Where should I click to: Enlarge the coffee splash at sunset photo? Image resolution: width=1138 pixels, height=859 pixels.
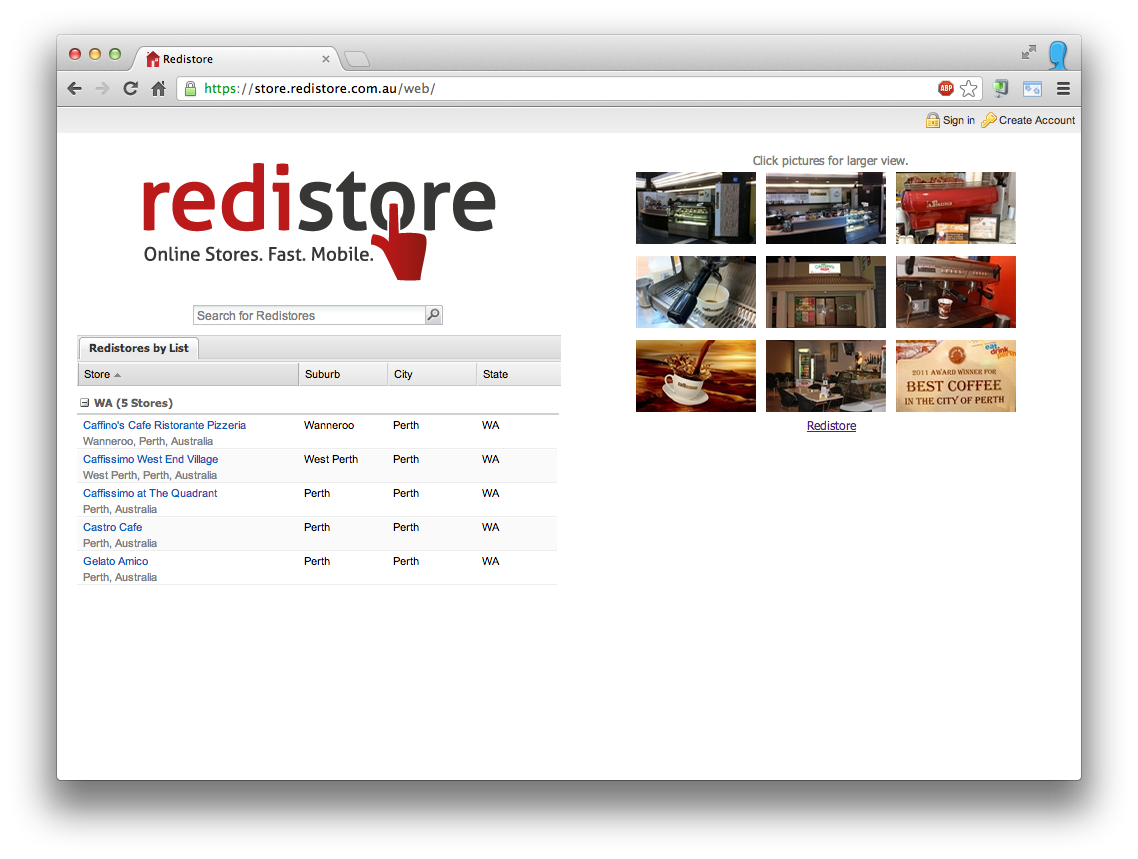(695, 376)
